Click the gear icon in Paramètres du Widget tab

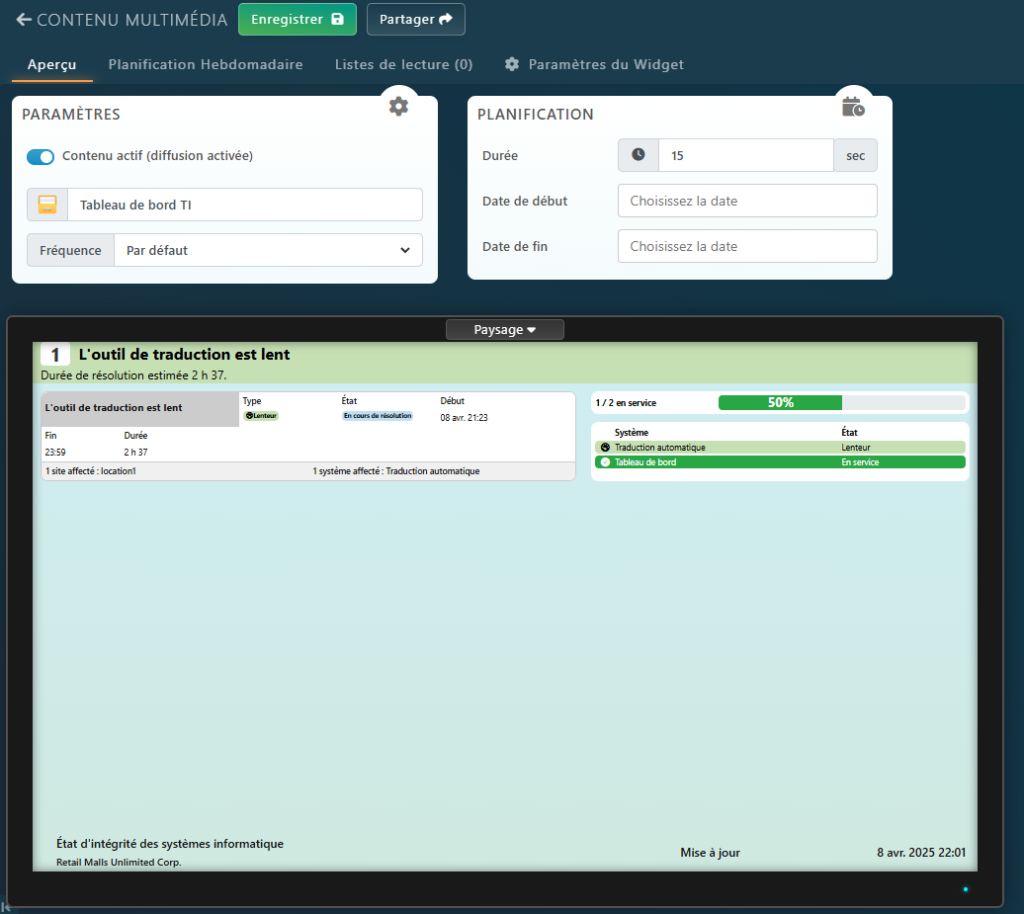coord(512,64)
